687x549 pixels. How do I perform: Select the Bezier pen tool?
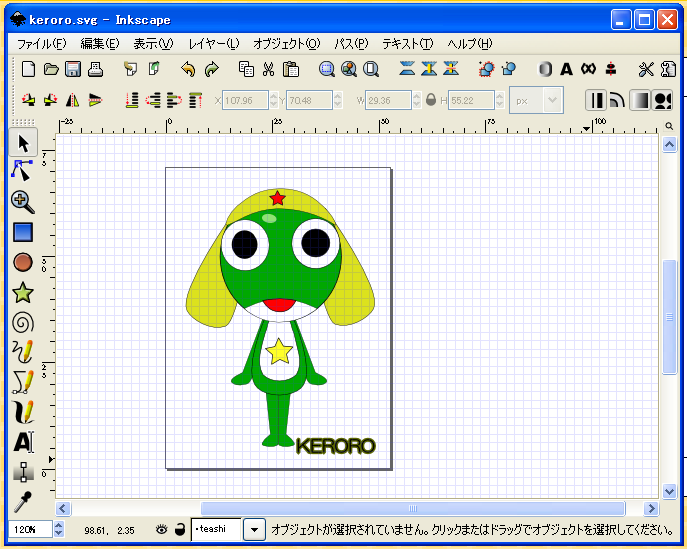coord(23,382)
